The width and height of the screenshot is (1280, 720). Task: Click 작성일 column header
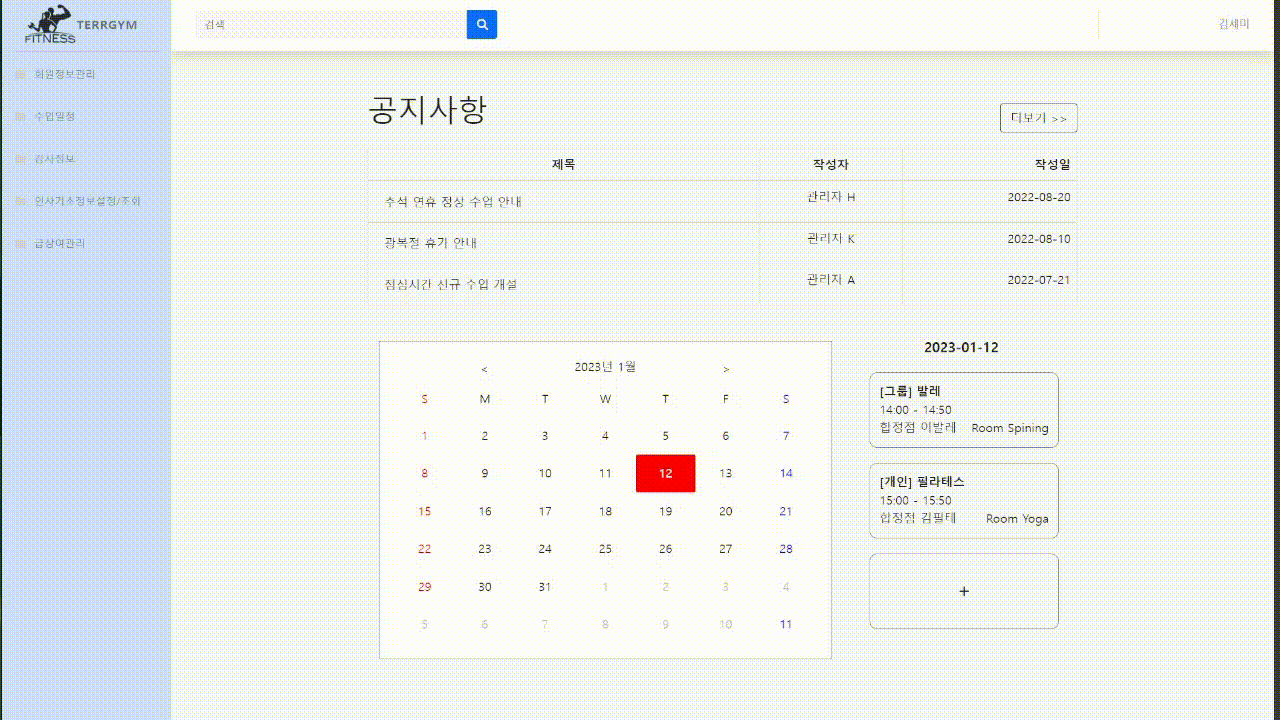click(1052, 164)
